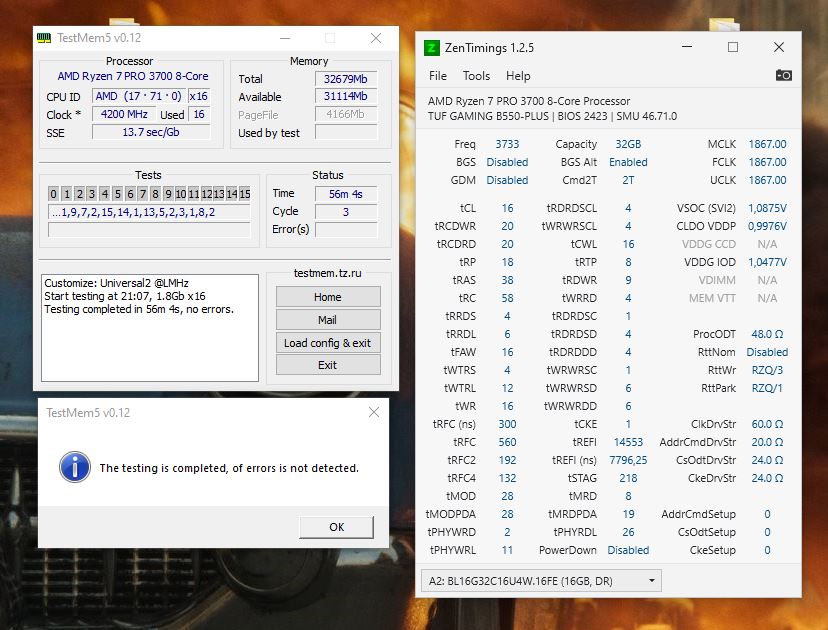Viewport: 828px width, 630px height.
Task: Click the CPU ID x16 field
Action: 199,96
